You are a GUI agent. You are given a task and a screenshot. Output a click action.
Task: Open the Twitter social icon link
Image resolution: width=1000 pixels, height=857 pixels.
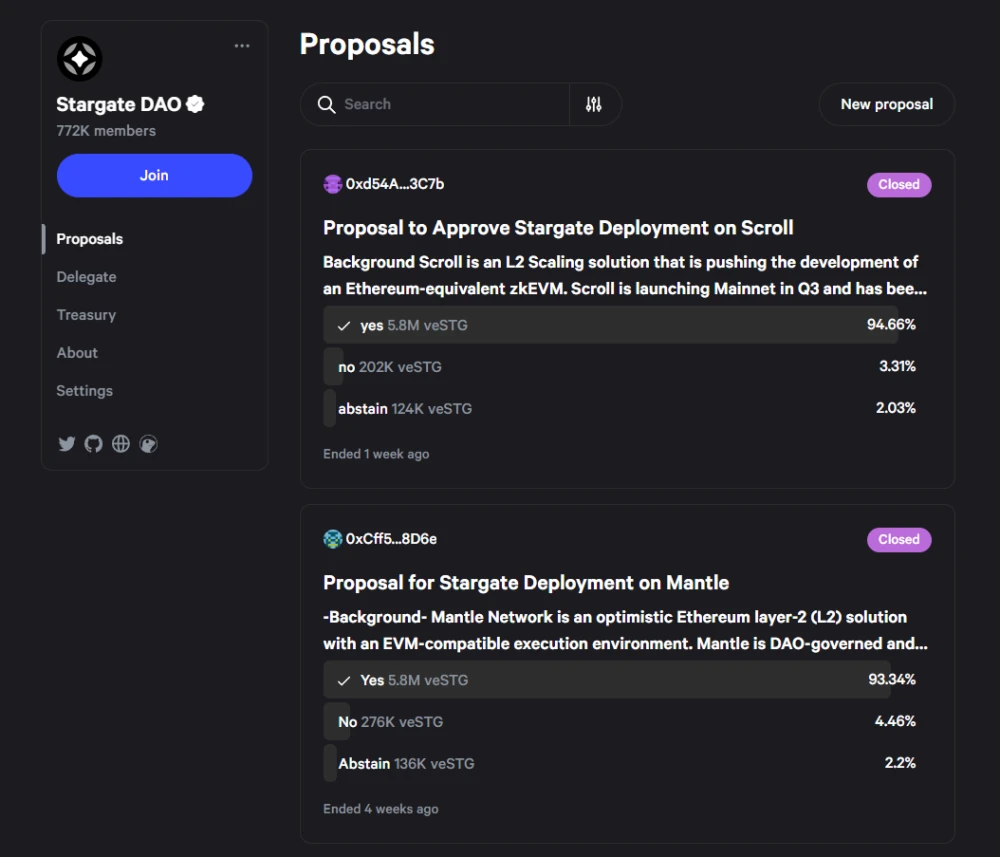[66, 444]
